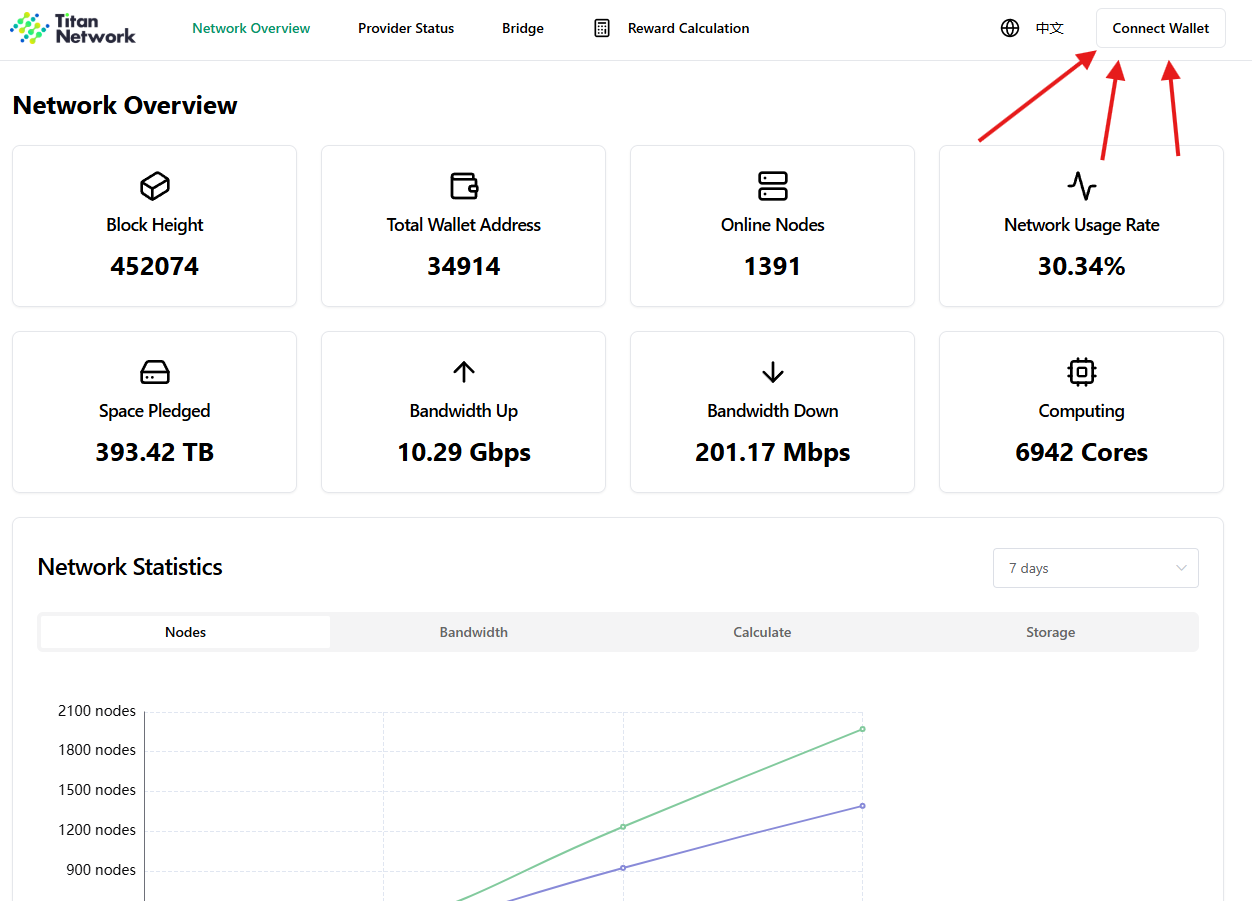Click the Bandwidth Down value 201.17 Mbps
The height and width of the screenshot is (901, 1252).
[773, 453]
